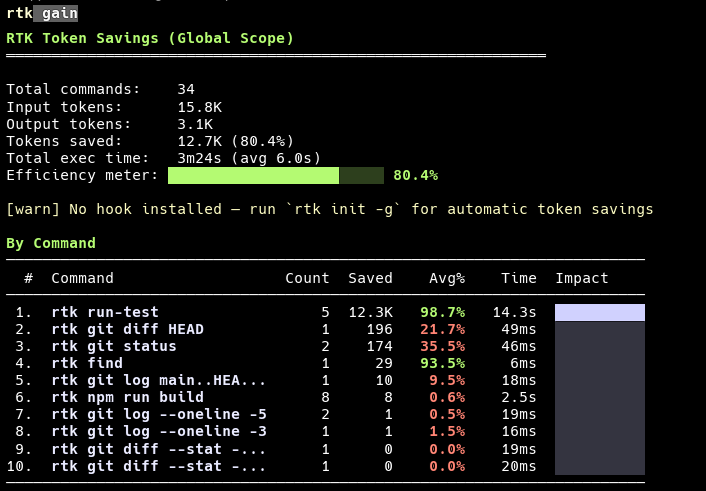Click the 'Avg%' column header
Image resolution: width=706 pixels, height=491 pixels.
point(447,278)
